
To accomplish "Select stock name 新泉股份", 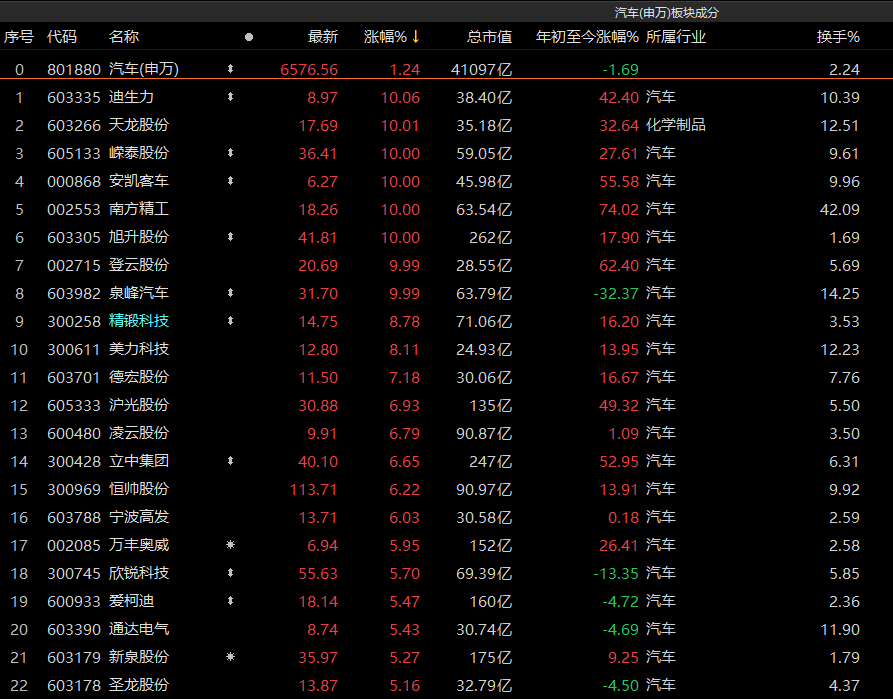I will pos(139,657).
